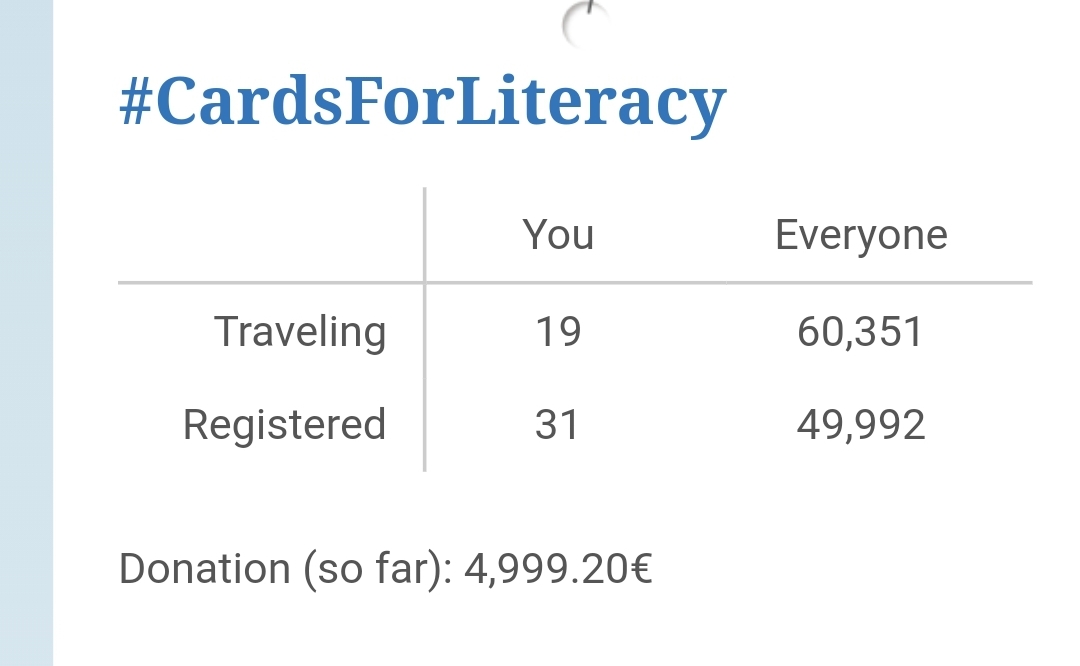The image size is (1080, 666).
Task: Click the circular pin hole icon at top
Action: point(586,24)
